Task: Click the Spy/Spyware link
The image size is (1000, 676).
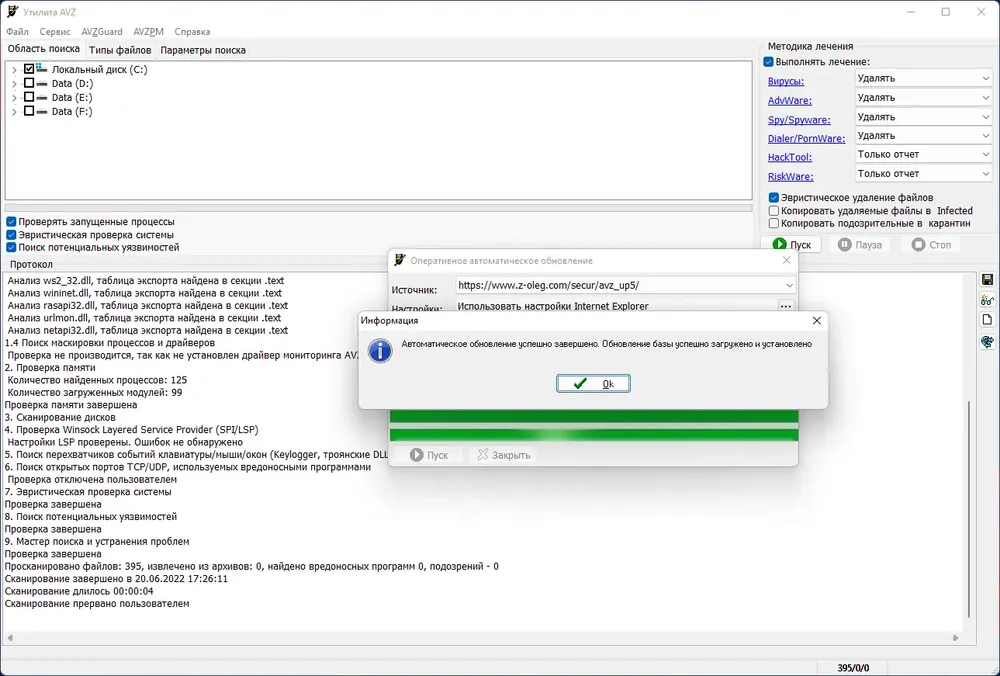Action: pos(798,120)
